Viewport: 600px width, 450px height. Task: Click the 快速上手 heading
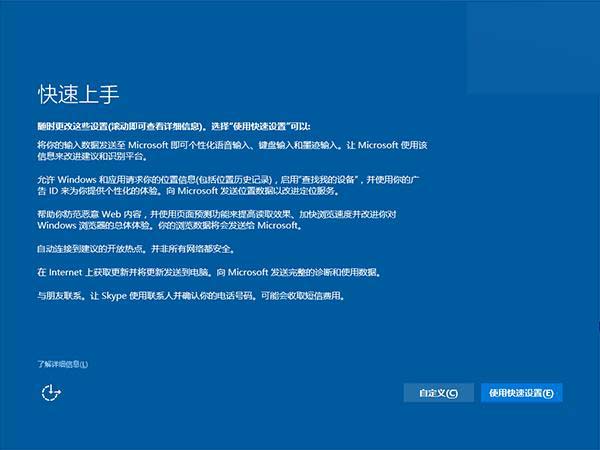point(78,94)
